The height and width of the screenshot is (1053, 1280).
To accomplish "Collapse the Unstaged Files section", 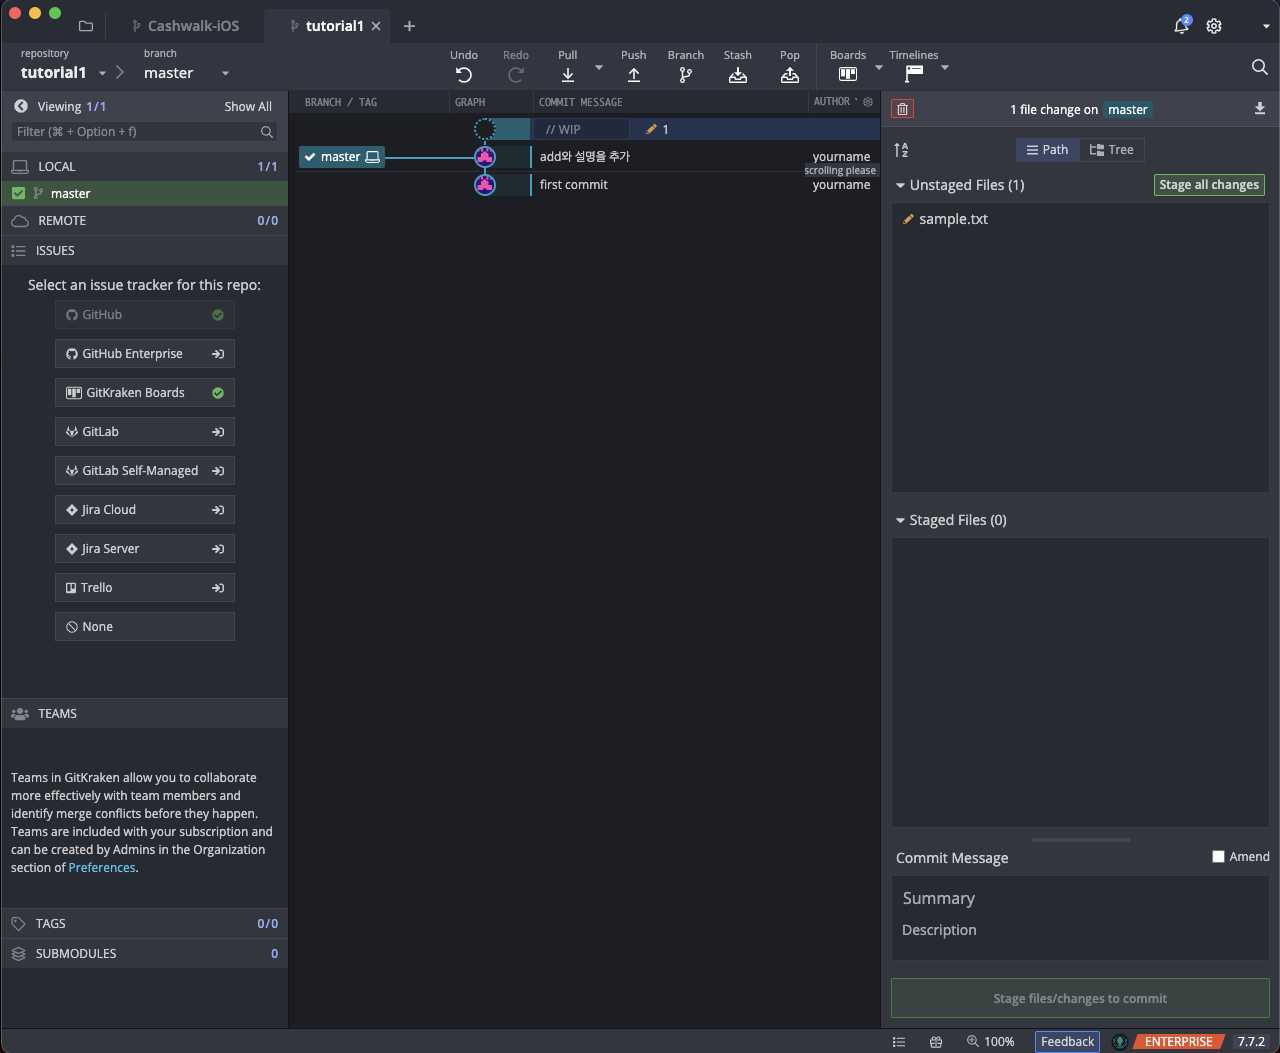I will coord(900,185).
